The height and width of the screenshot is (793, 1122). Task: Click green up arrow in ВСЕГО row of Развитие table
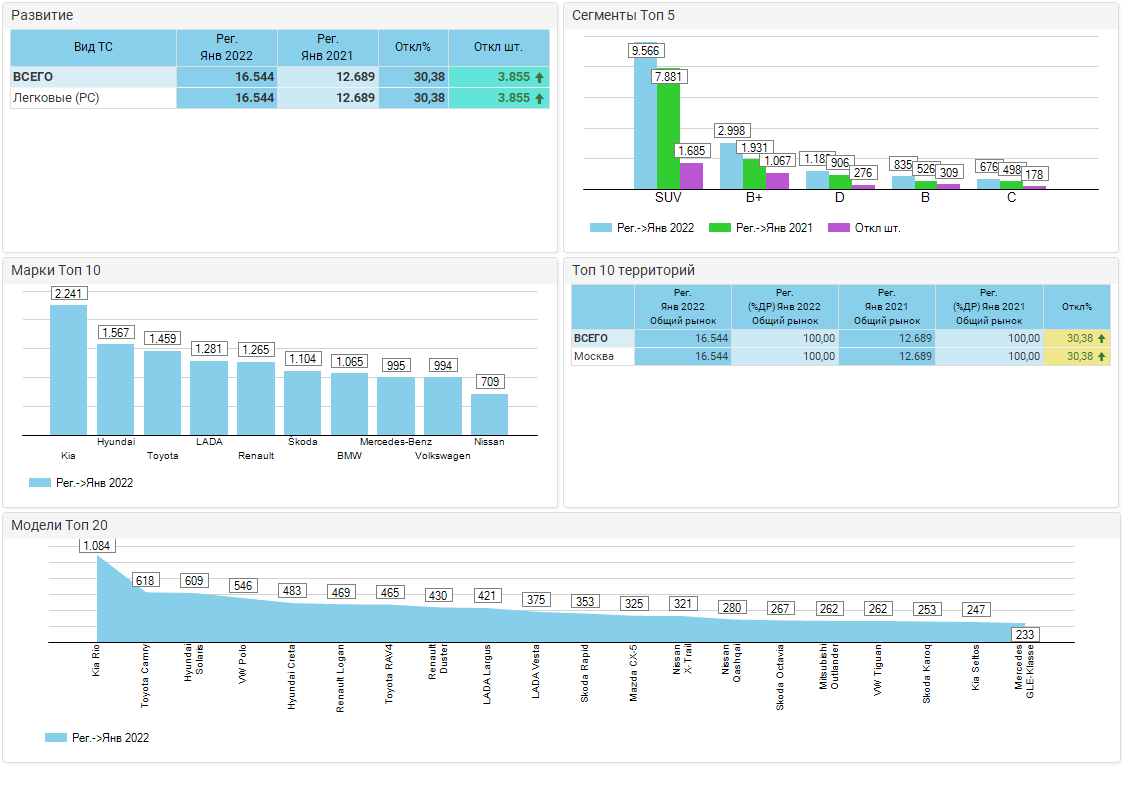539,77
